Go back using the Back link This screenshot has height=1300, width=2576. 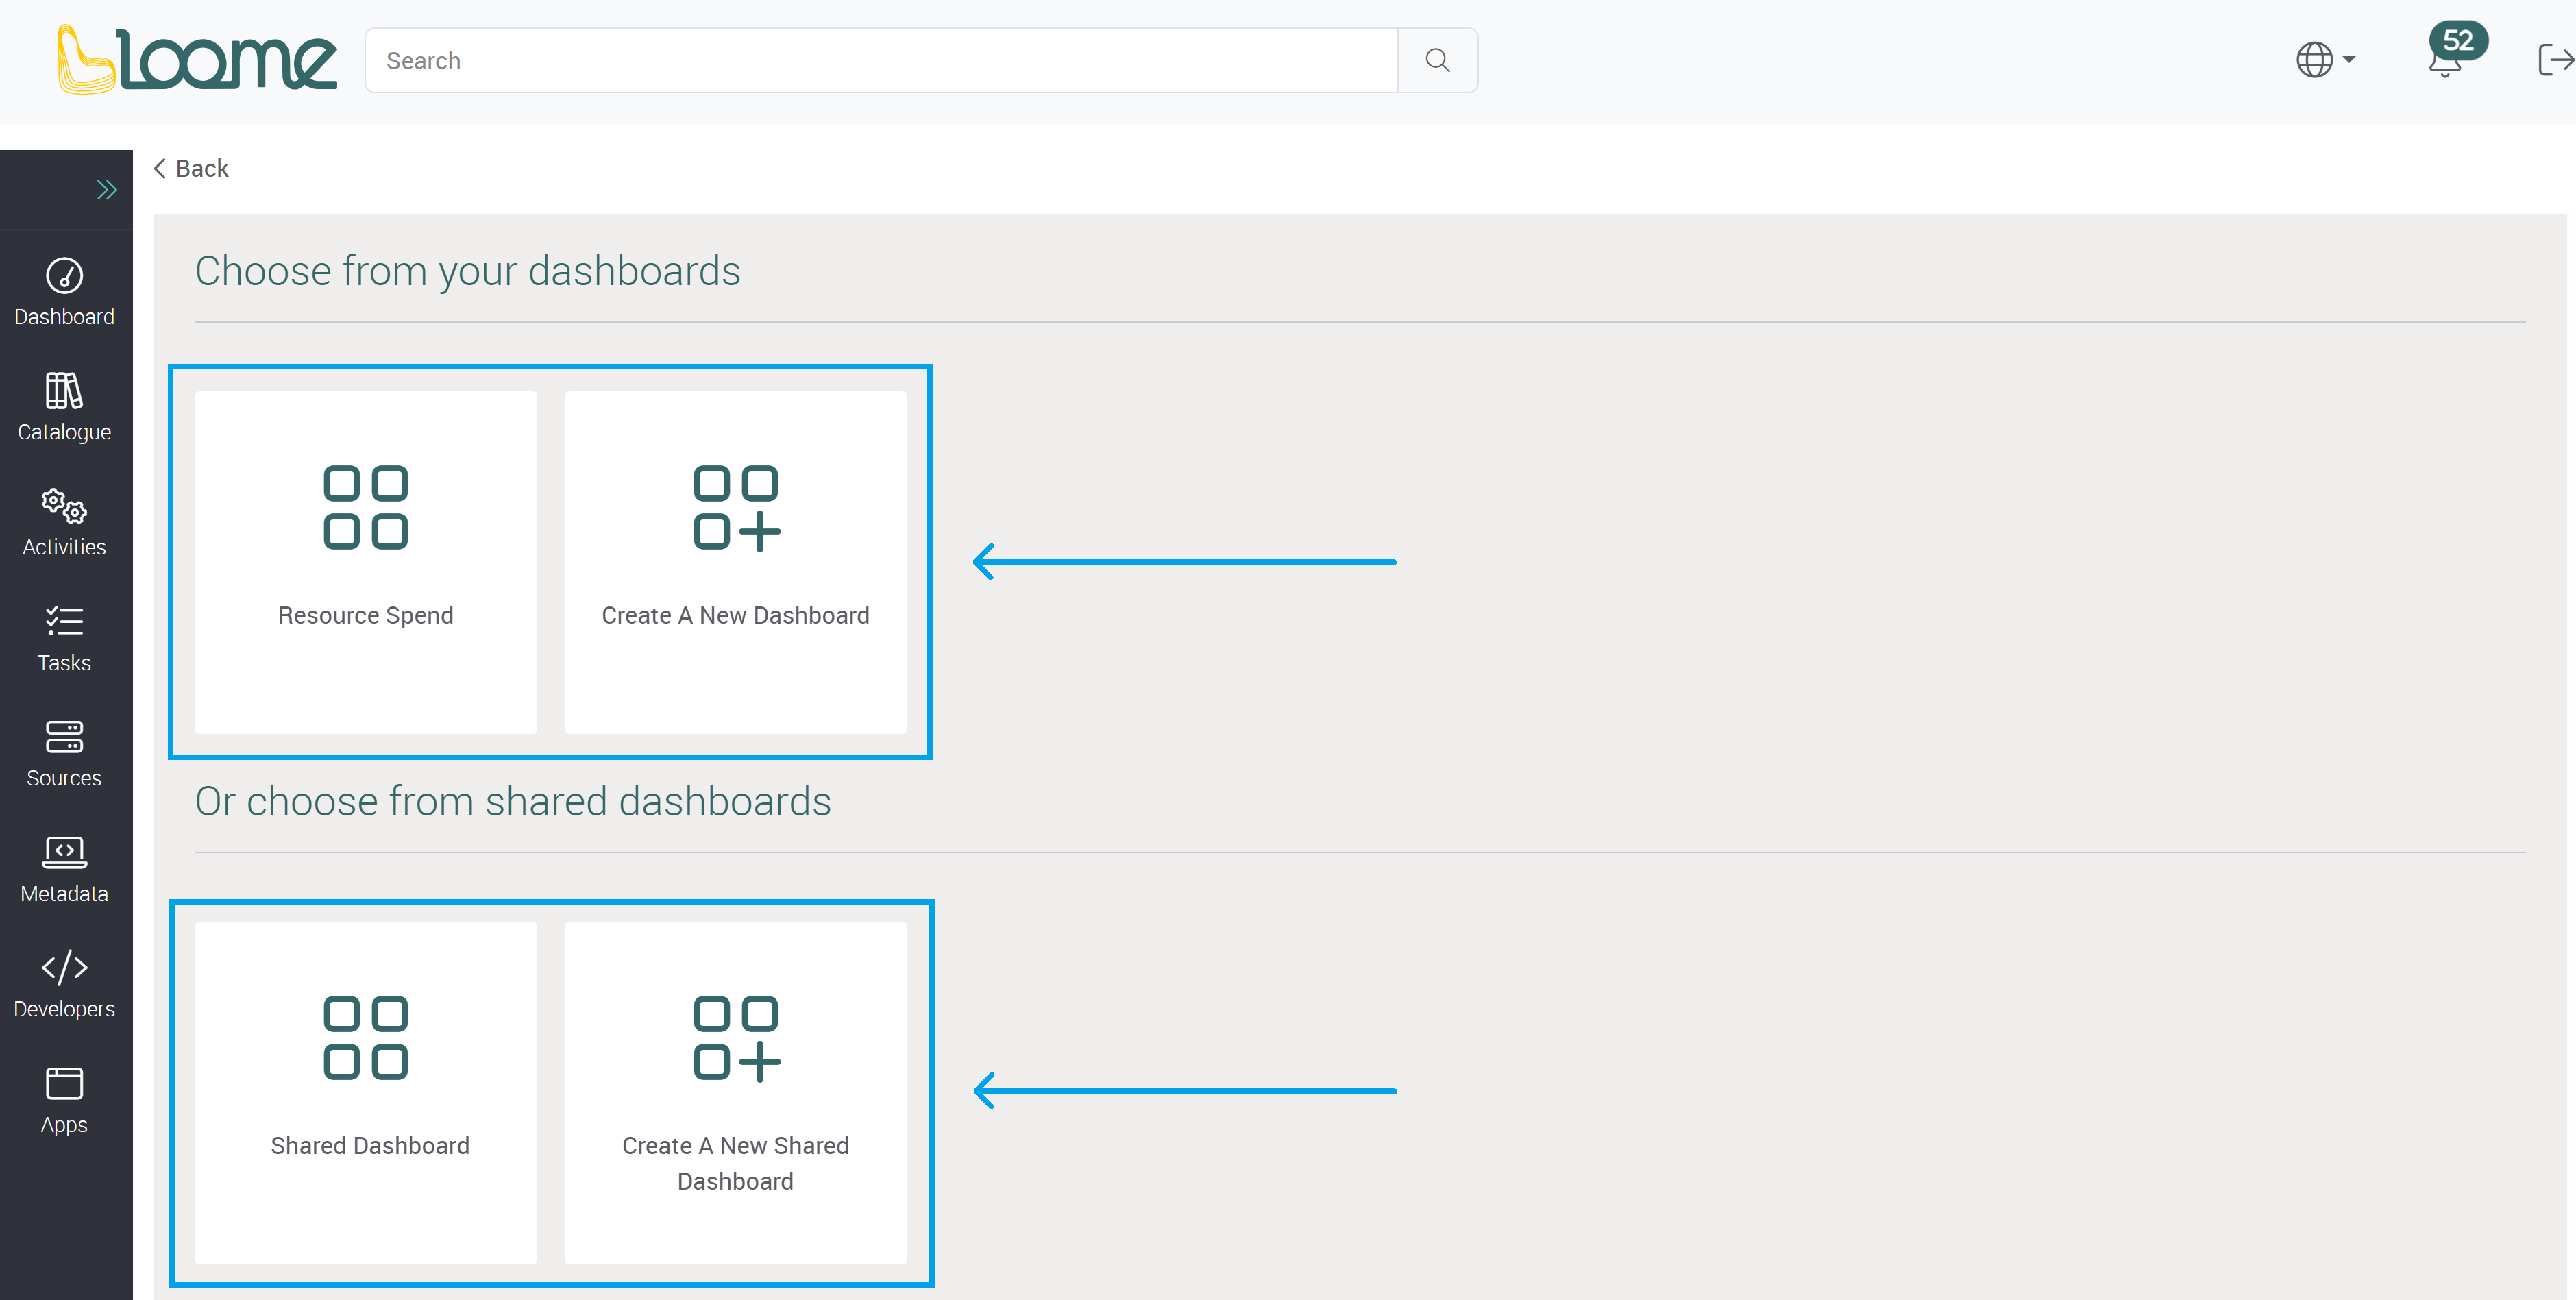click(x=191, y=168)
